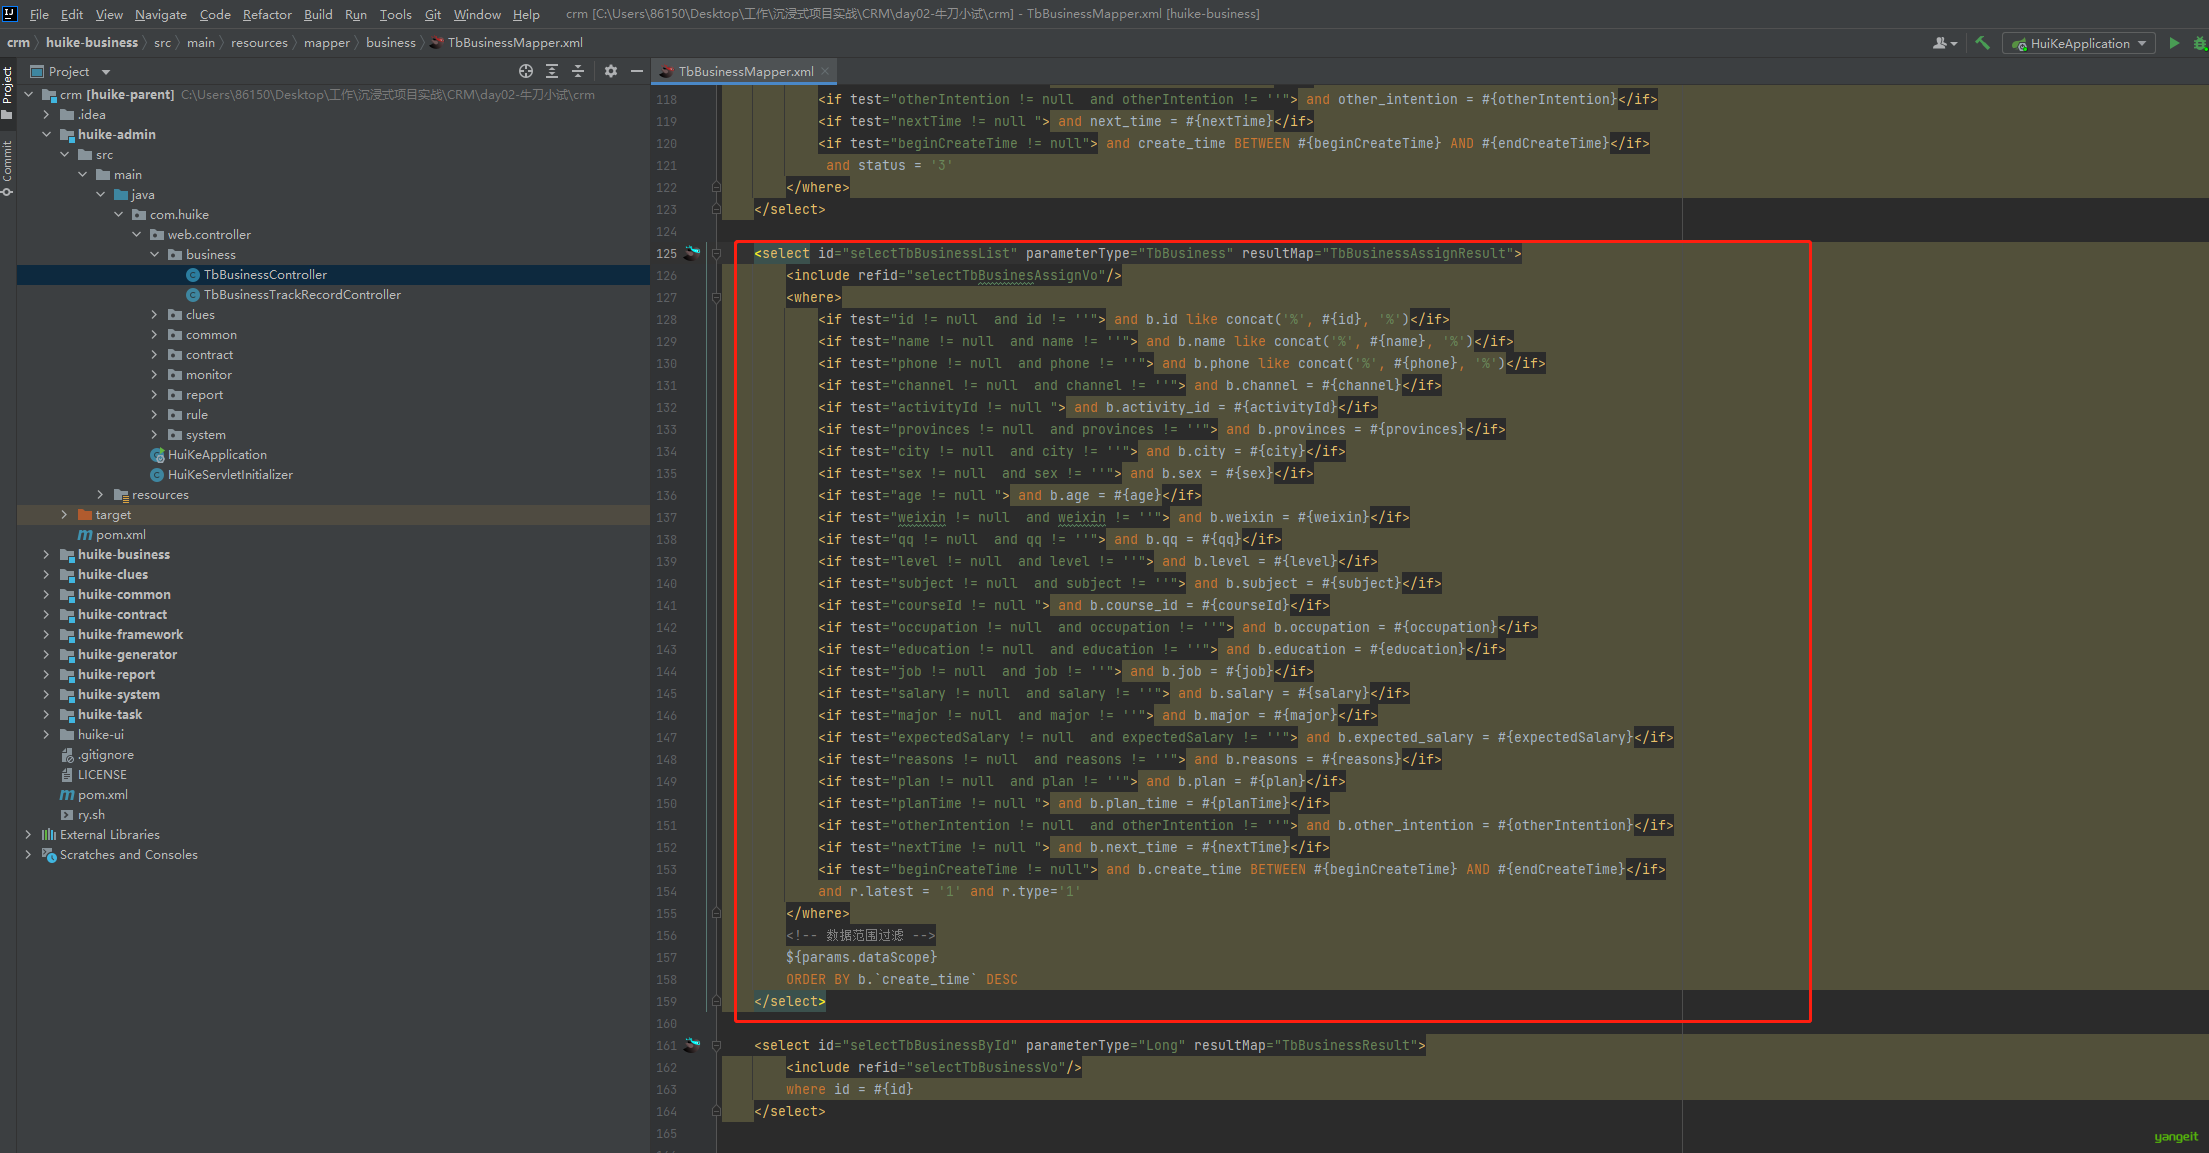Viewport: 2209px width, 1153px height.
Task: Open the Project side tool tab
Action: (7, 92)
